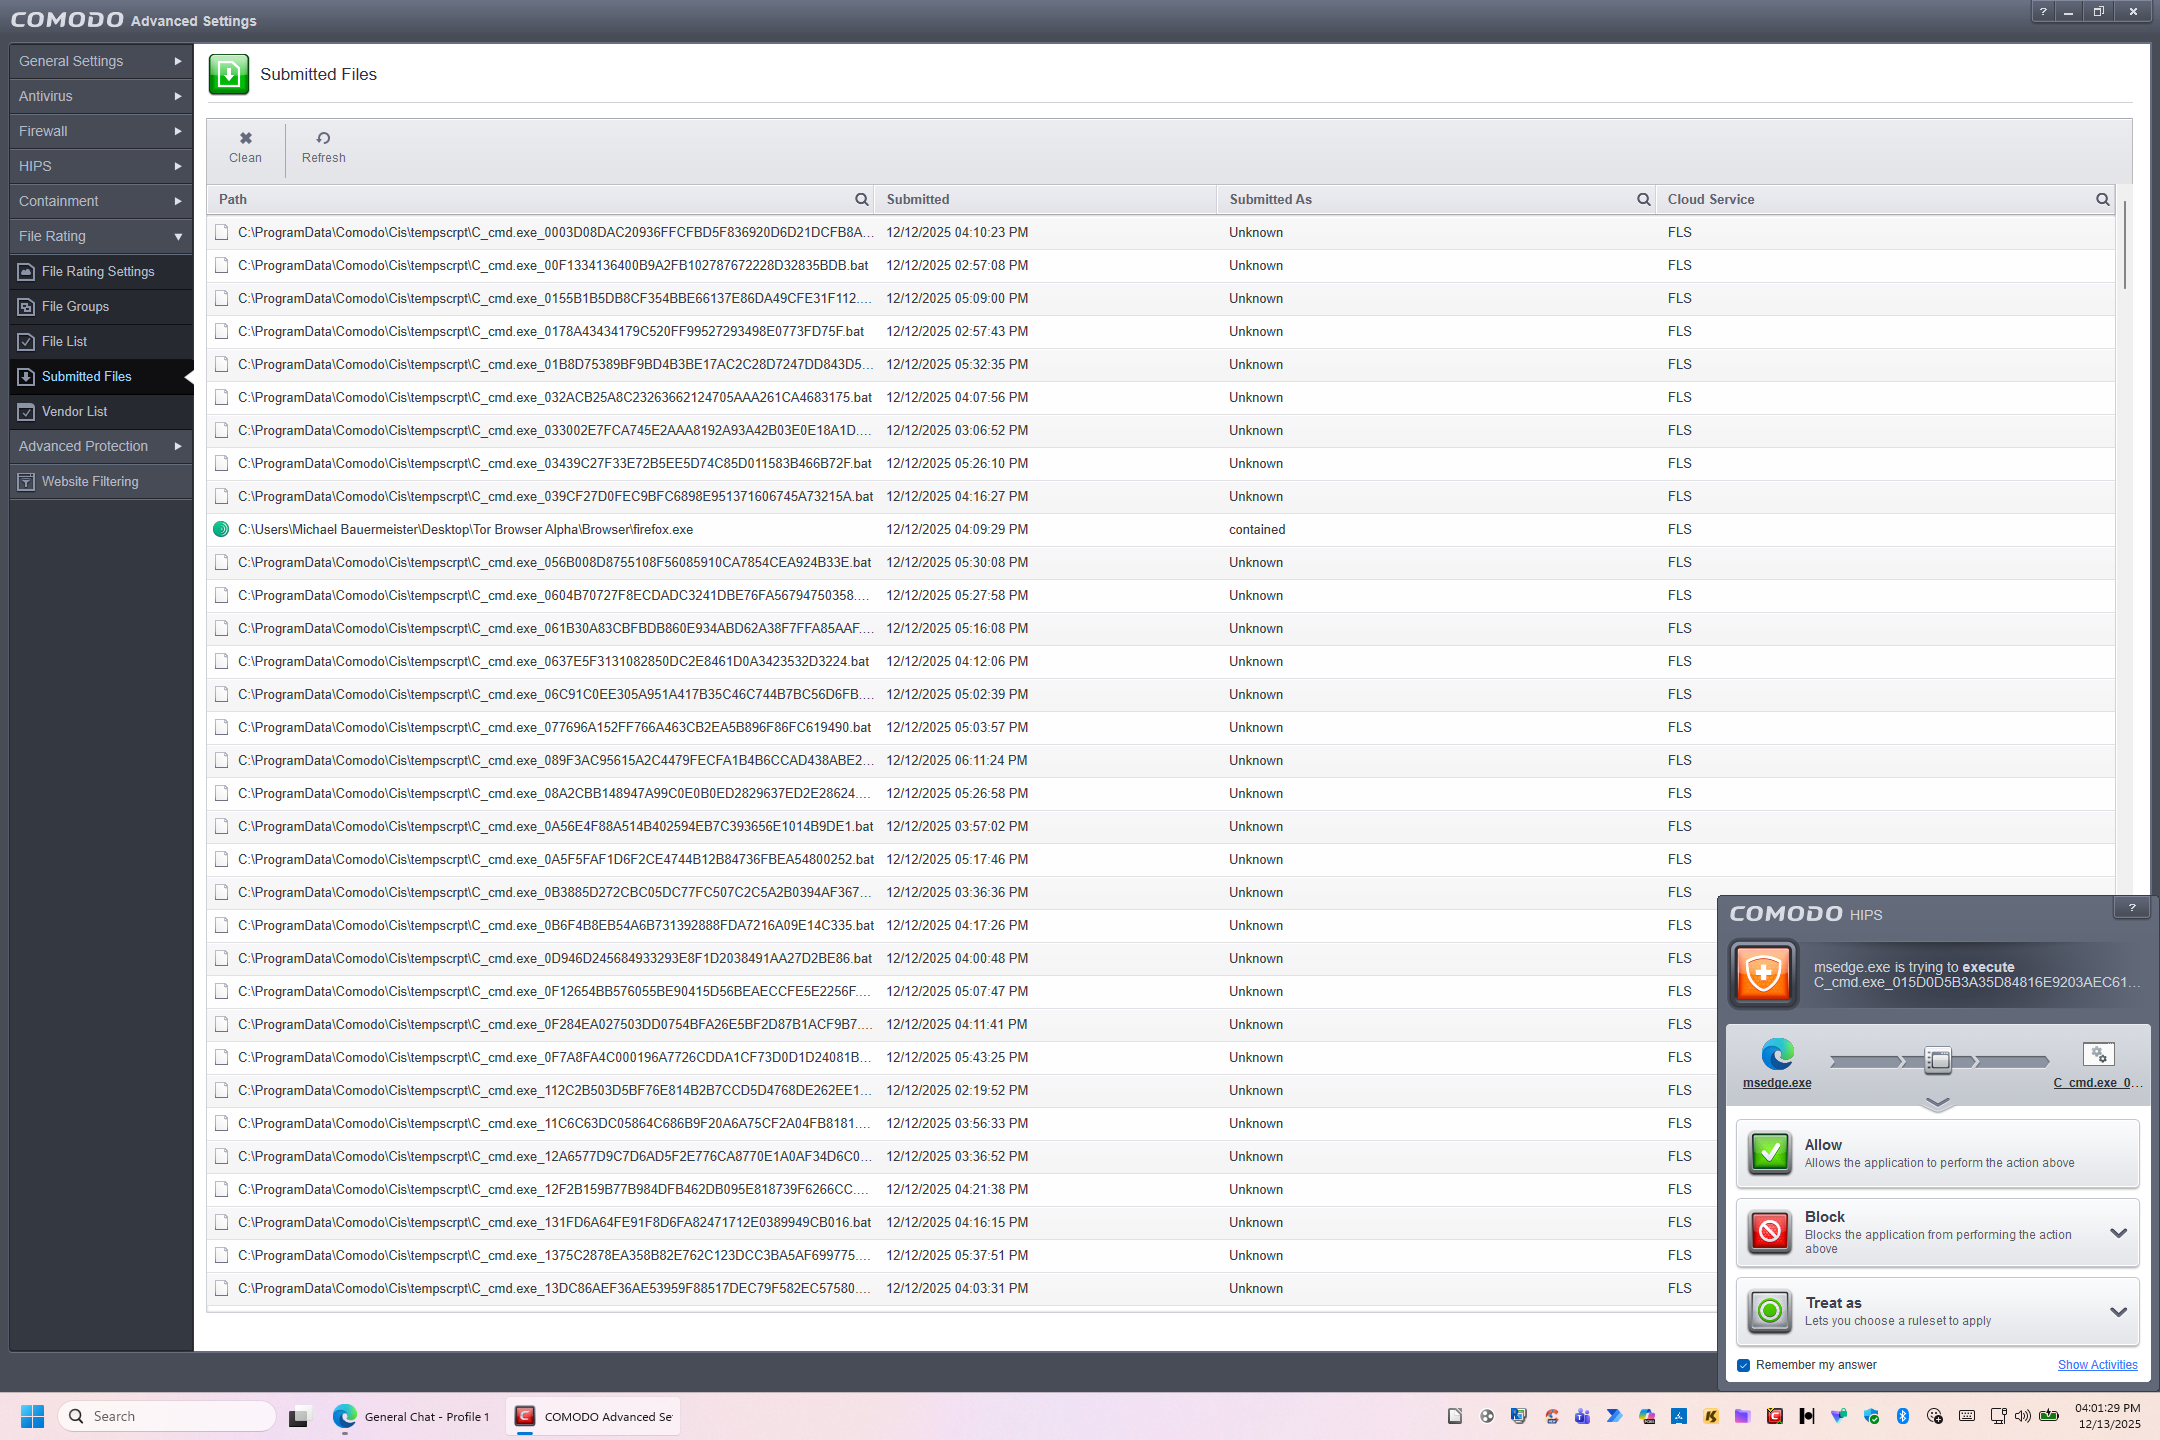Screen dimensions: 2160x1440
Task: Expand the Treat as ruleset dropdown arrow
Action: tap(2117, 1312)
